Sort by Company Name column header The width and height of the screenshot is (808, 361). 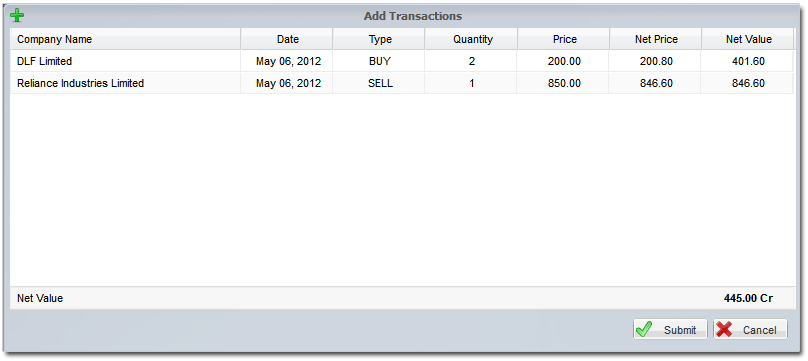point(125,39)
